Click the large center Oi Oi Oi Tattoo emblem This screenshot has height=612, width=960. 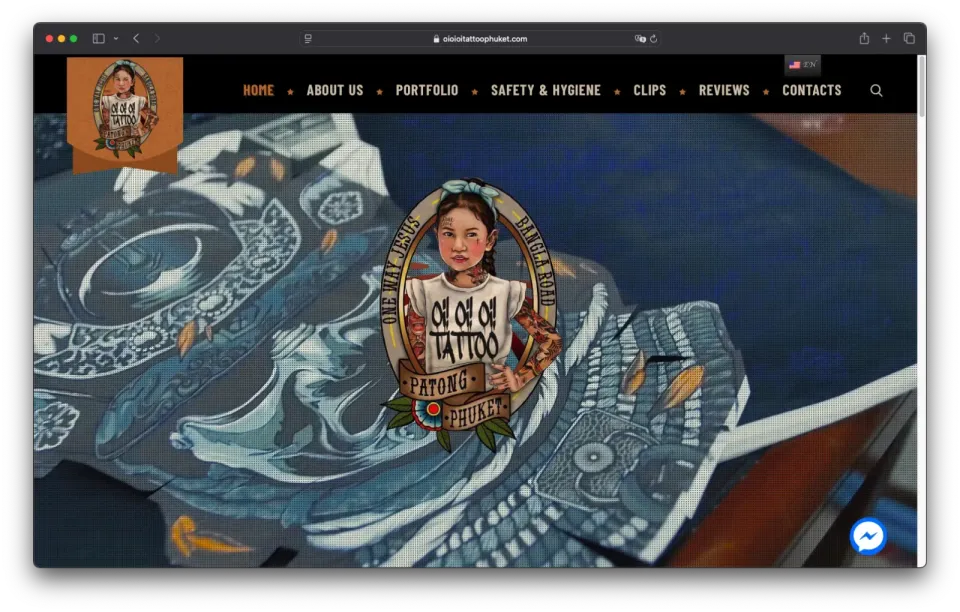[470, 315]
